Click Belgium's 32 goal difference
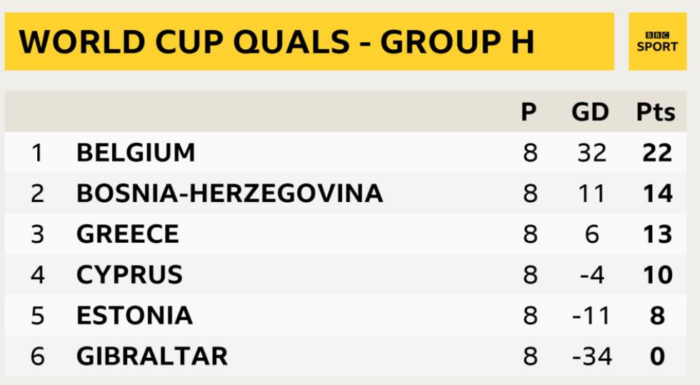 (x=592, y=153)
